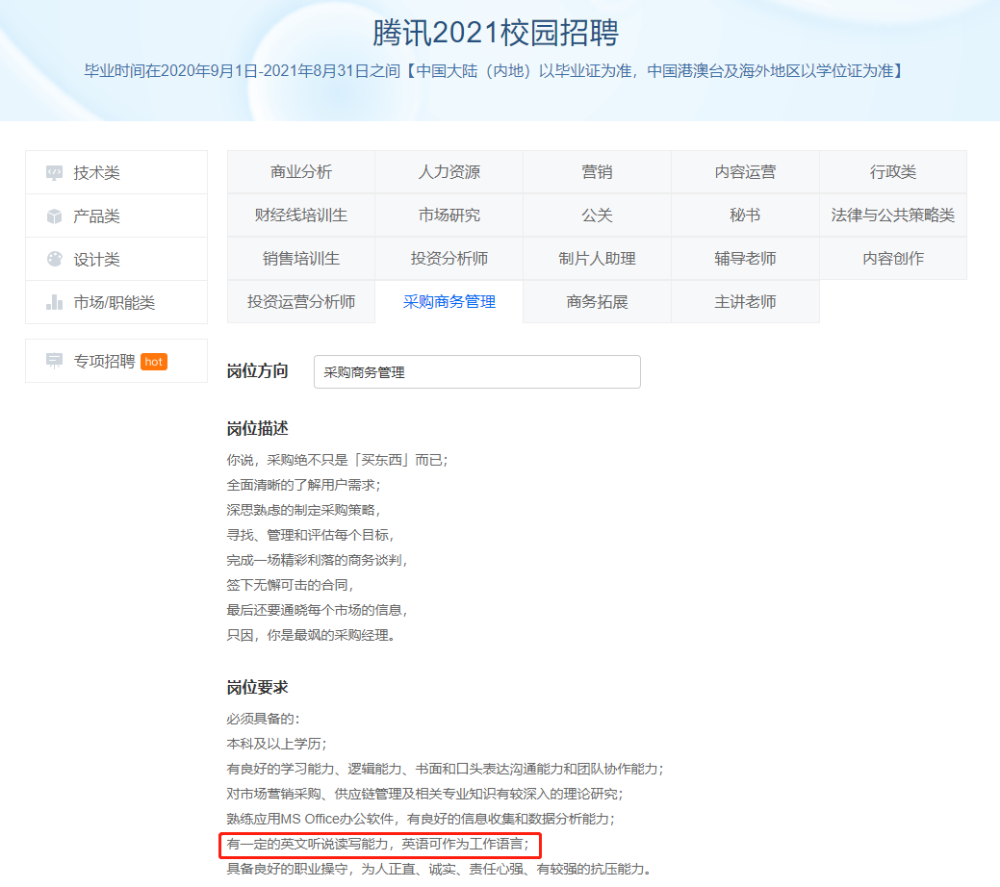Click the requirement 有良好的学习能力、逻辑能力

pos(445,769)
